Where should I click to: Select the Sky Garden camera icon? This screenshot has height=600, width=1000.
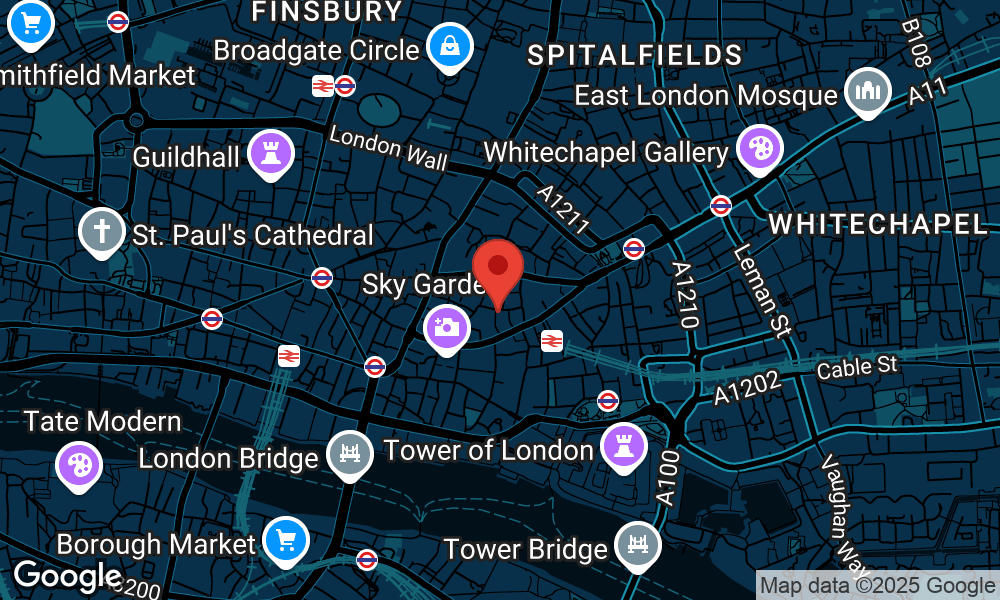[x=446, y=330]
